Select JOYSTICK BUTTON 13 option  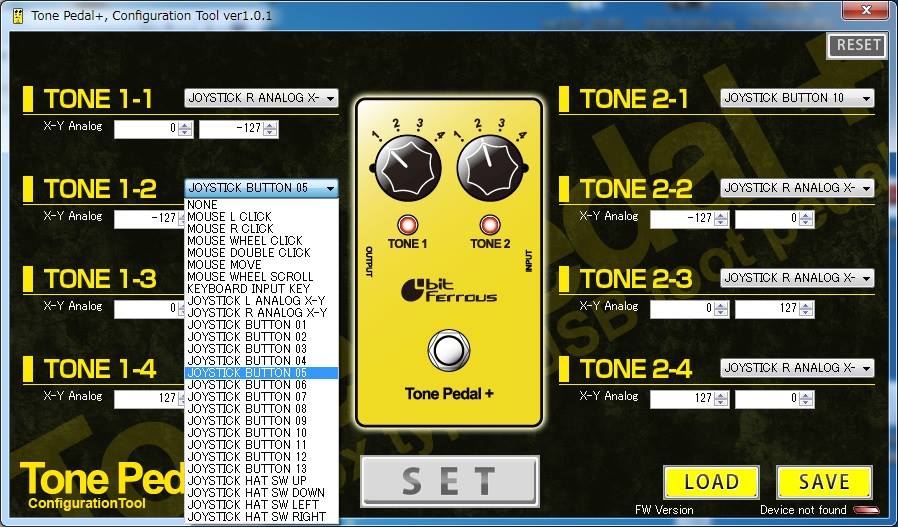(261, 469)
